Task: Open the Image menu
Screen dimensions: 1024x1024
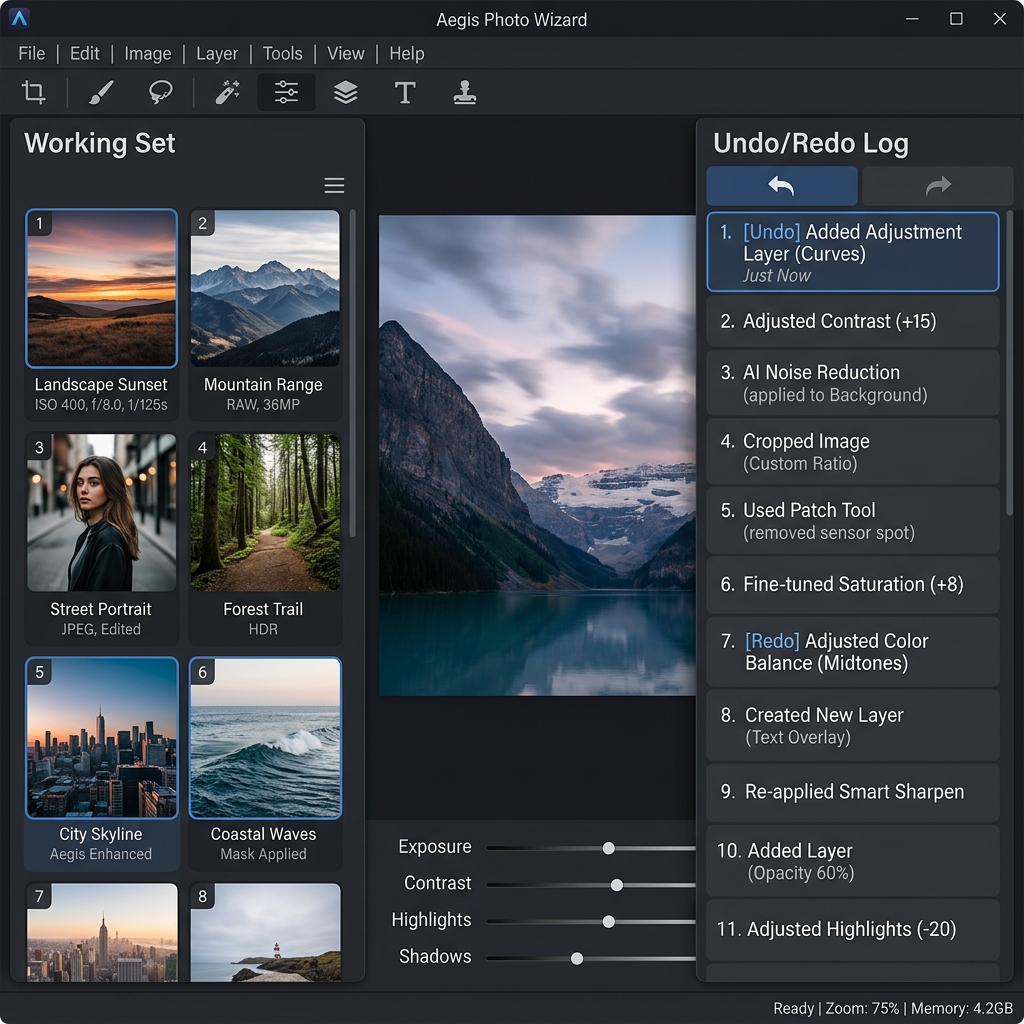Action: click(148, 54)
